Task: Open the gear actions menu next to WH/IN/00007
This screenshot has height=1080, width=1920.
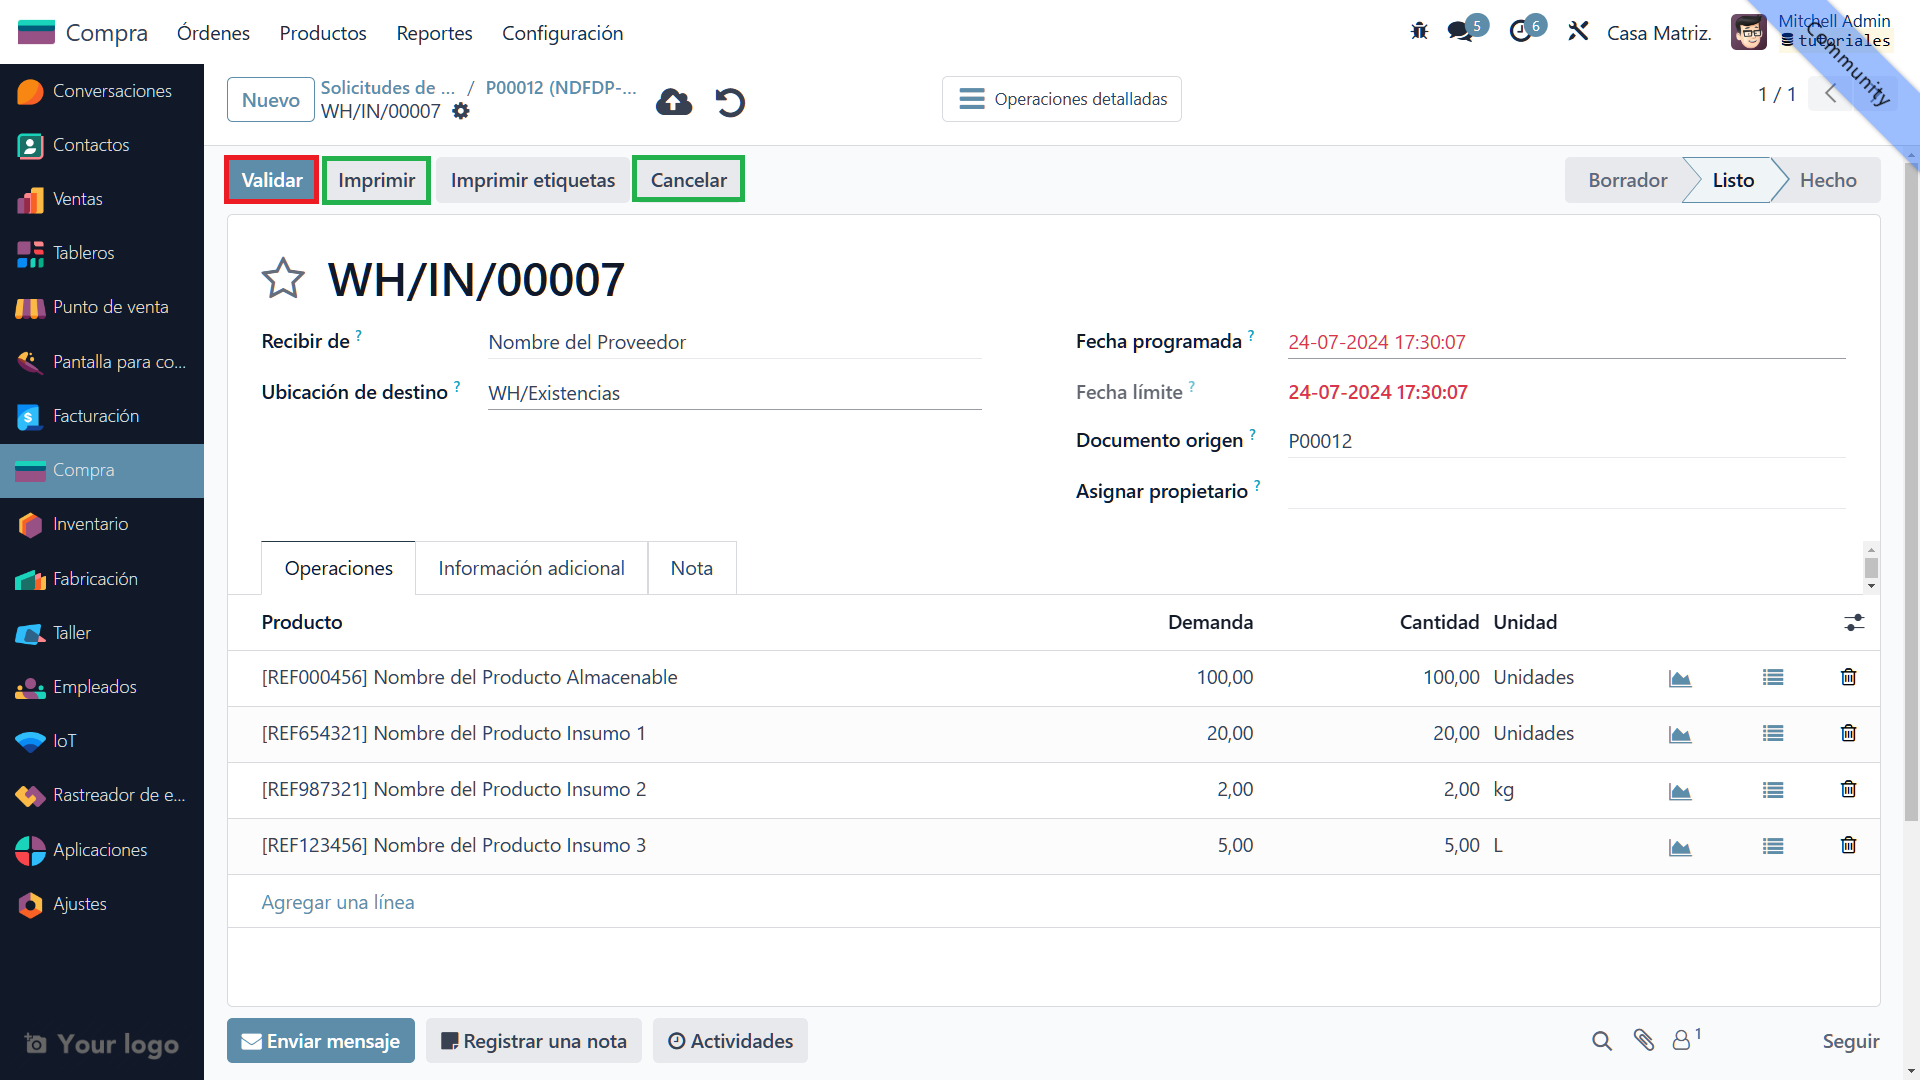Action: 461,111
